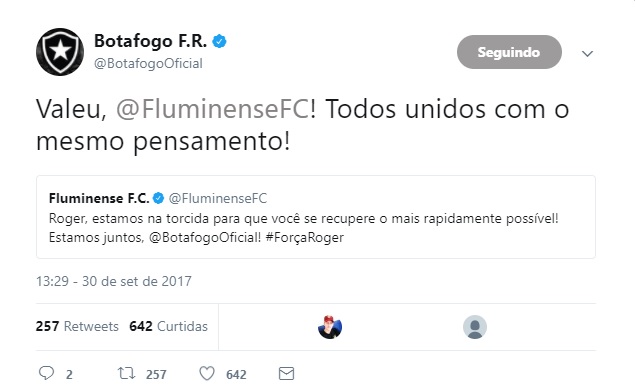Open Botafogo F.R. profile name
Screen dimensions: 635x391
coord(150,41)
